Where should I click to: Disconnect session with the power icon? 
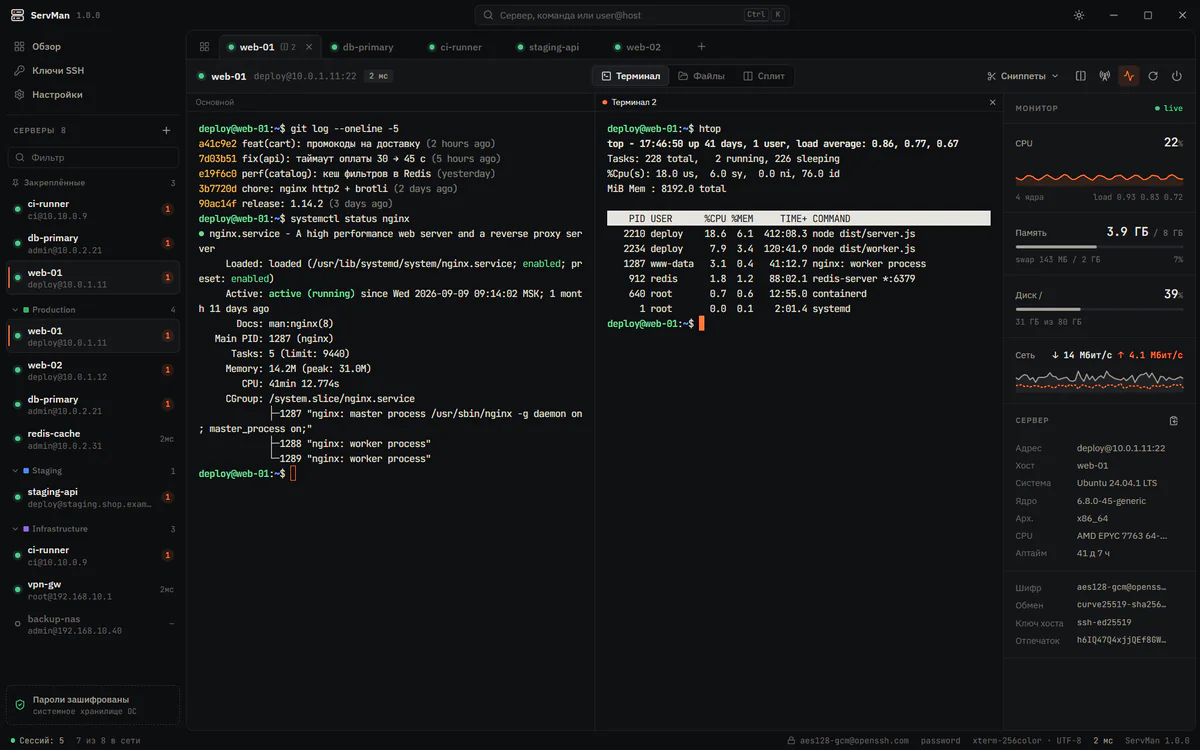pyautogui.click(x=1177, y=76)
